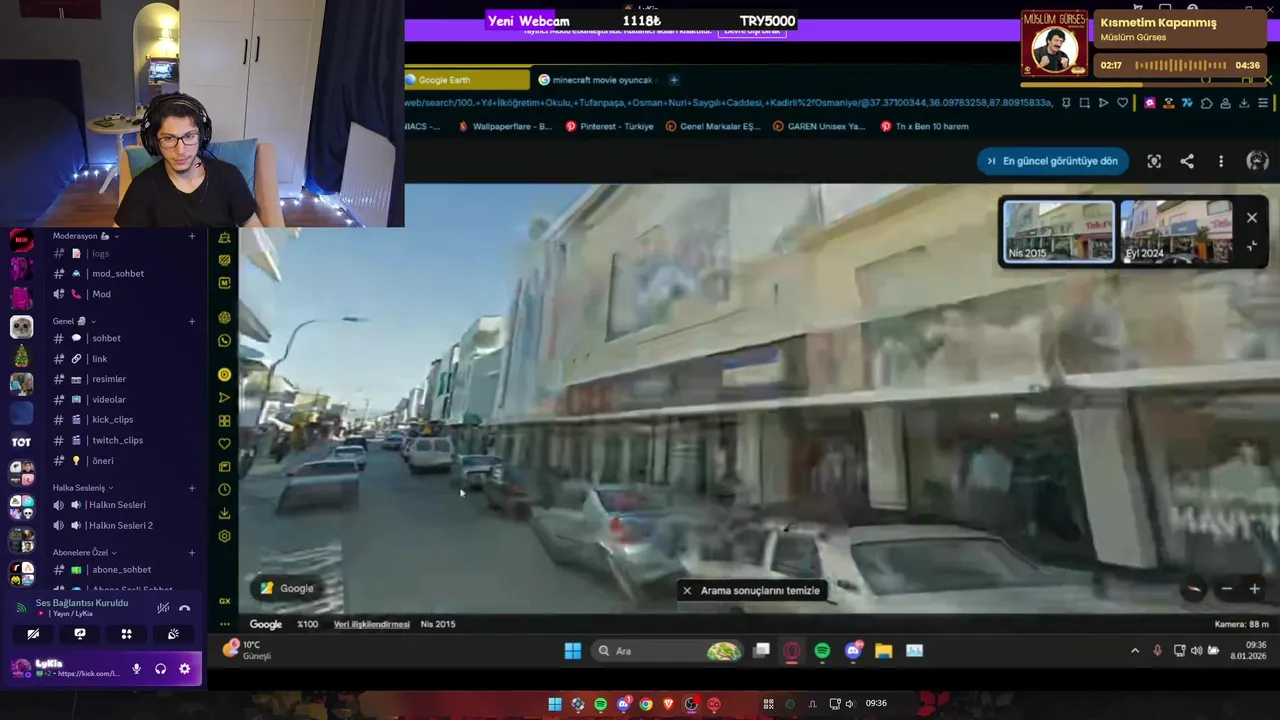
Task: Create channel in Moderasyon category
Action: tap(192, 236)
